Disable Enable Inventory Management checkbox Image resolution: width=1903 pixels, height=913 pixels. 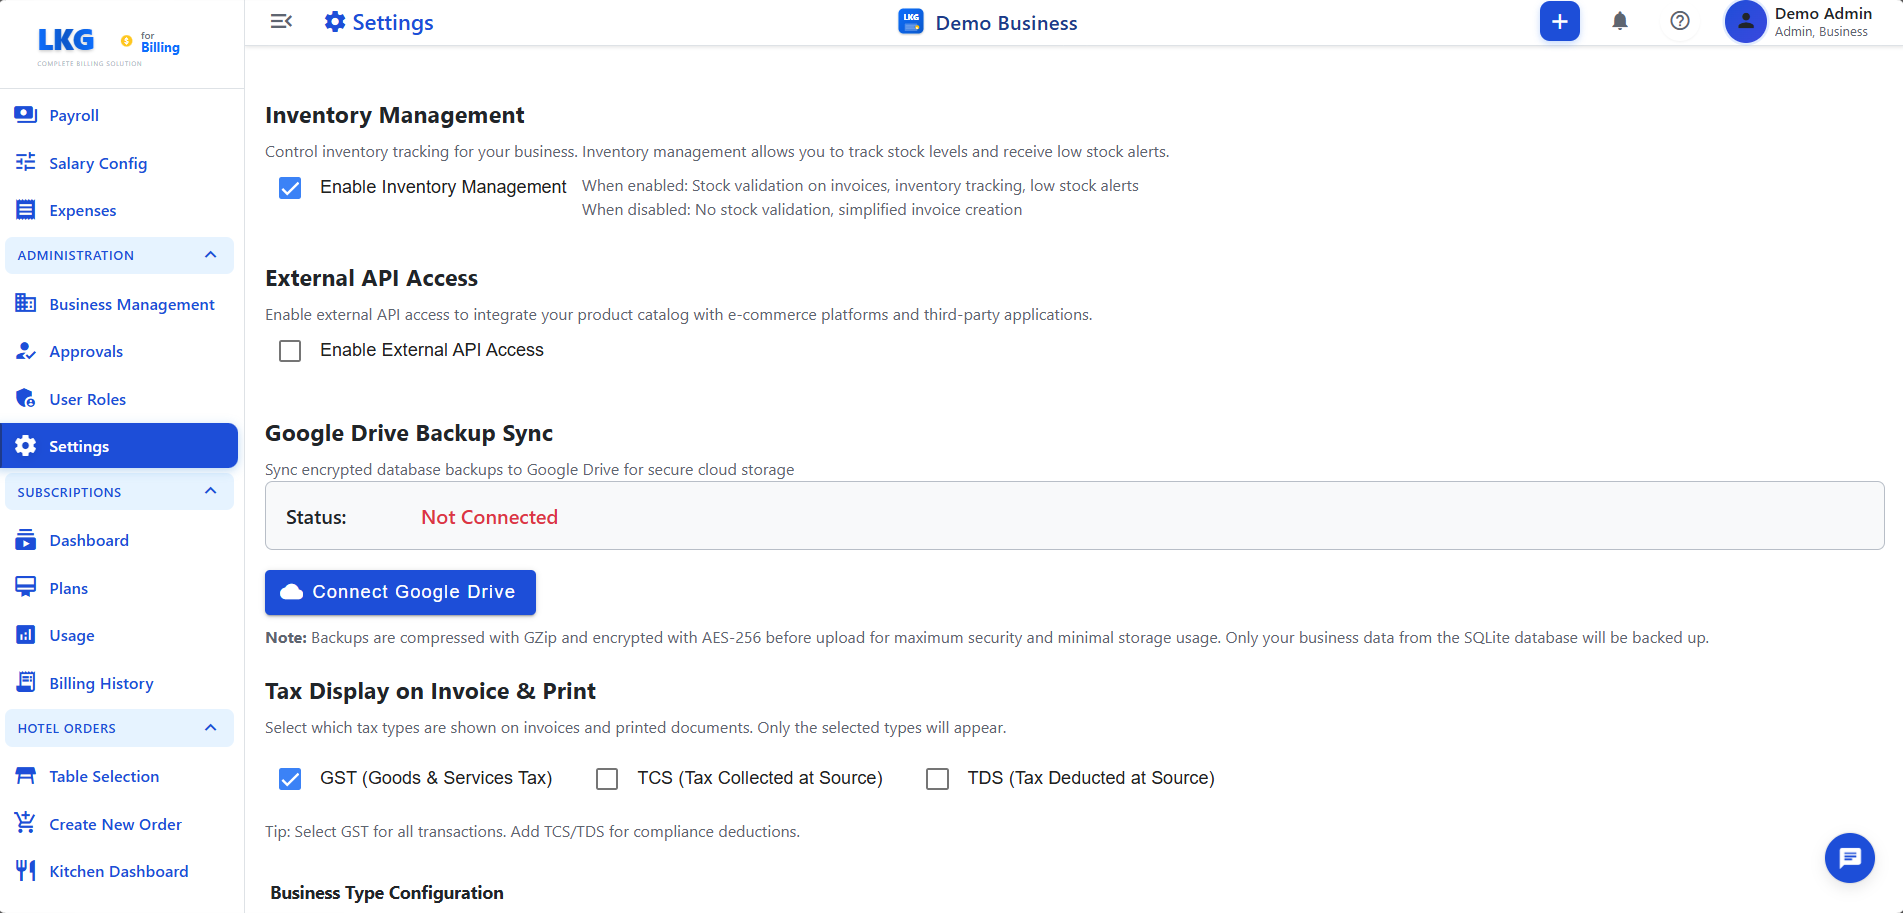pyautogui.click(x=290, y=188)
